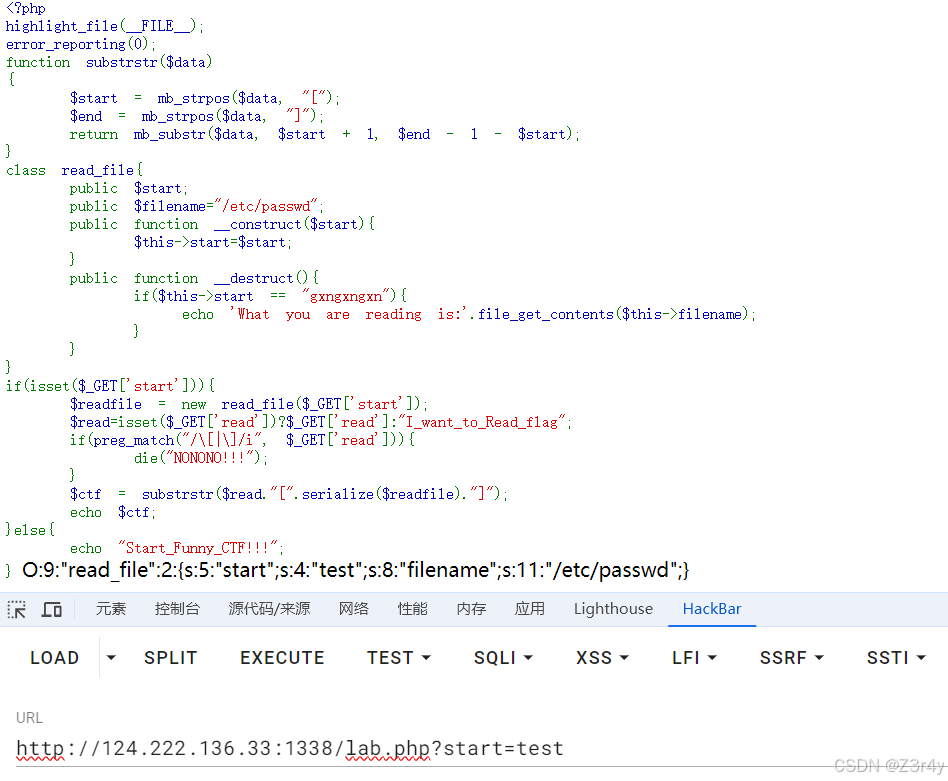Activate the inspect element picker icon
Screen dimensions: 948x781
pos(17,609)
